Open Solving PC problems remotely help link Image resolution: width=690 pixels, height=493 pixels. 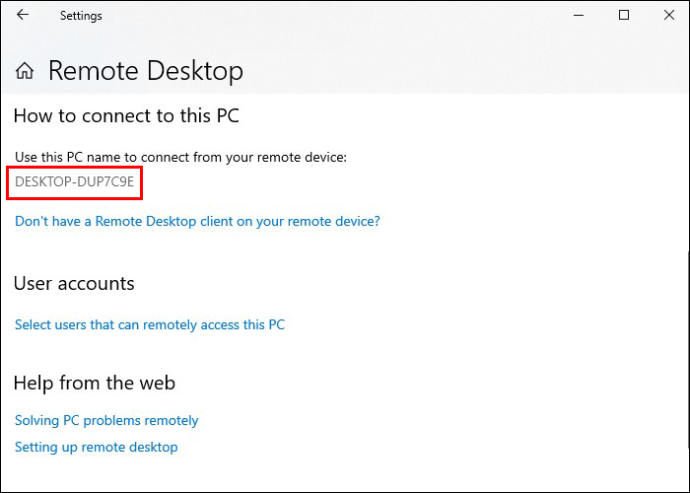(106, 420)
